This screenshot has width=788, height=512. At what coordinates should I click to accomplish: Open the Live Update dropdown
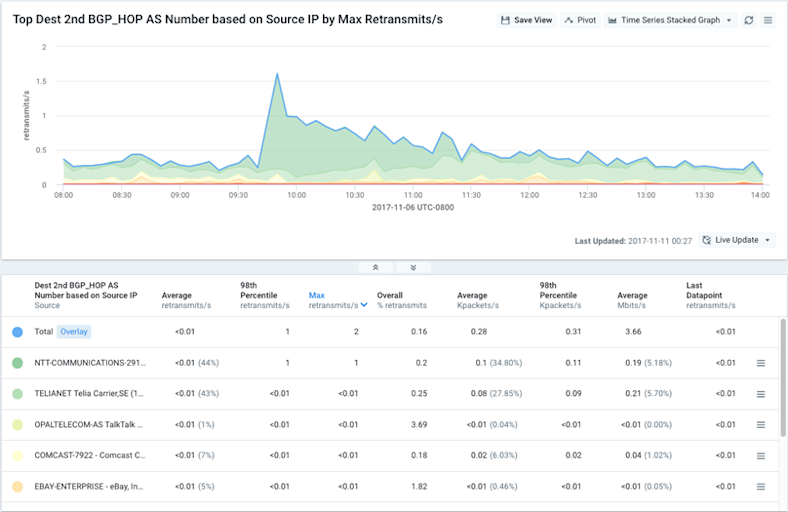coord(737,240)
